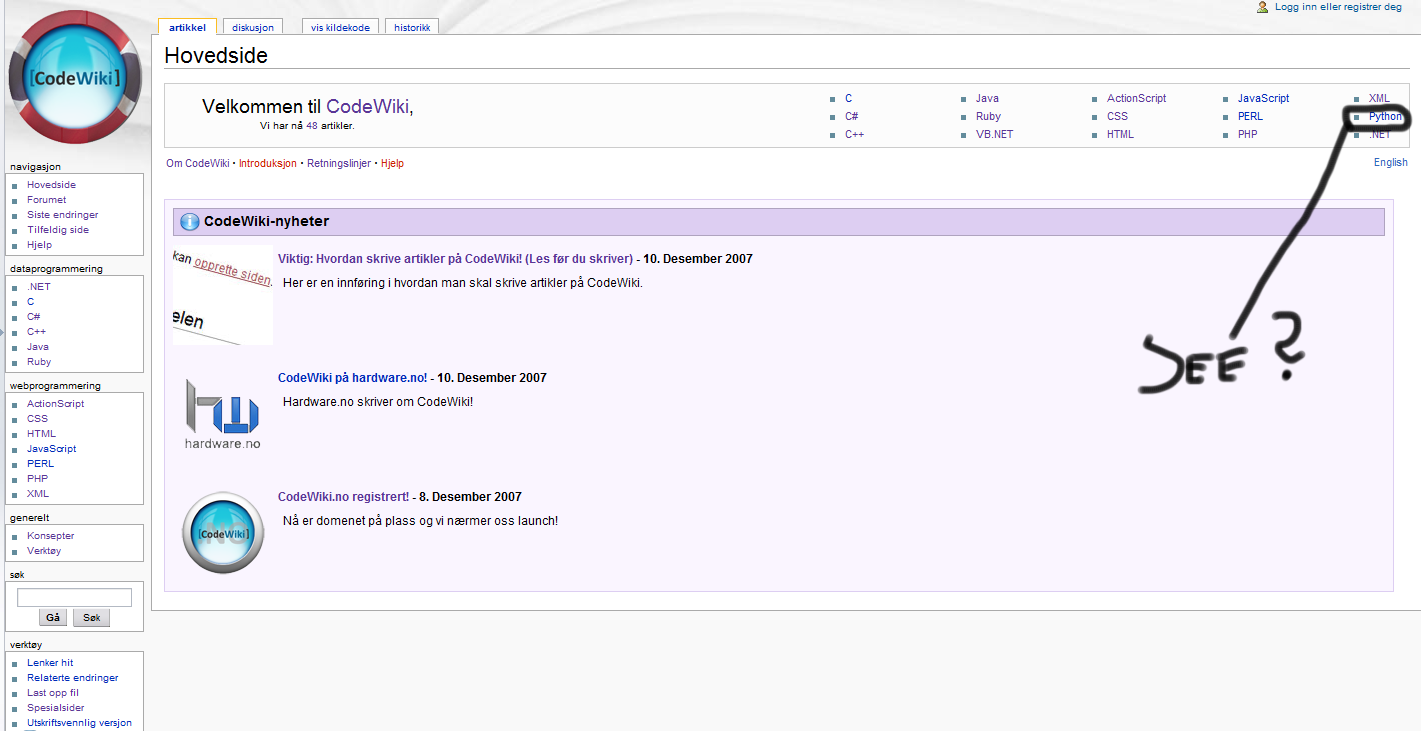The height and width of the screenshot is (731, 1421).
Task: Click Logg inn eller registrer deg link
Action: pyautogui.click(x=1338, y=7)
